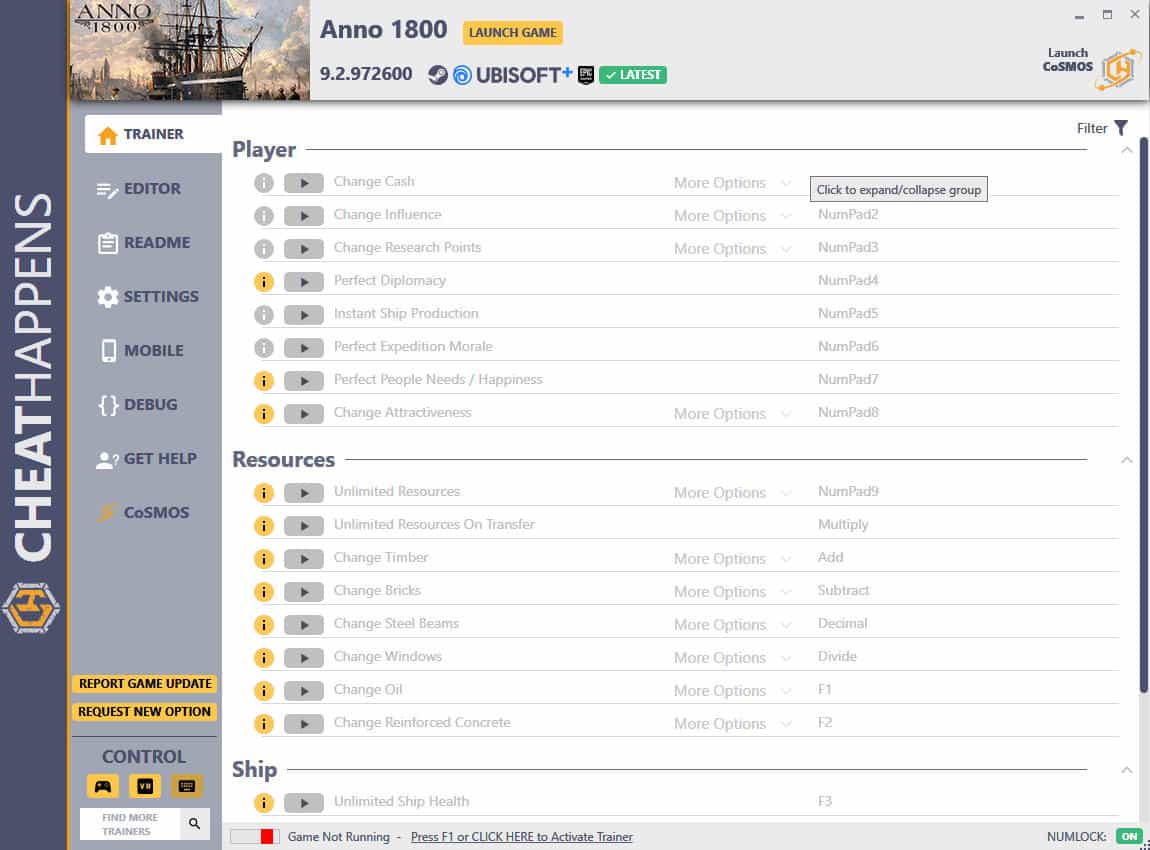Click the Launch CoSMOS icon
This screenshot has height=850, width=1150.
point(1118,69)
